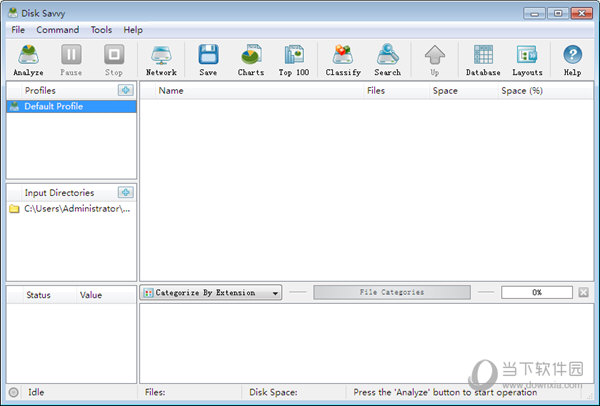Show the Top 100 files
Viewport: 600px width, 406px height.
(x=294, y=60)
